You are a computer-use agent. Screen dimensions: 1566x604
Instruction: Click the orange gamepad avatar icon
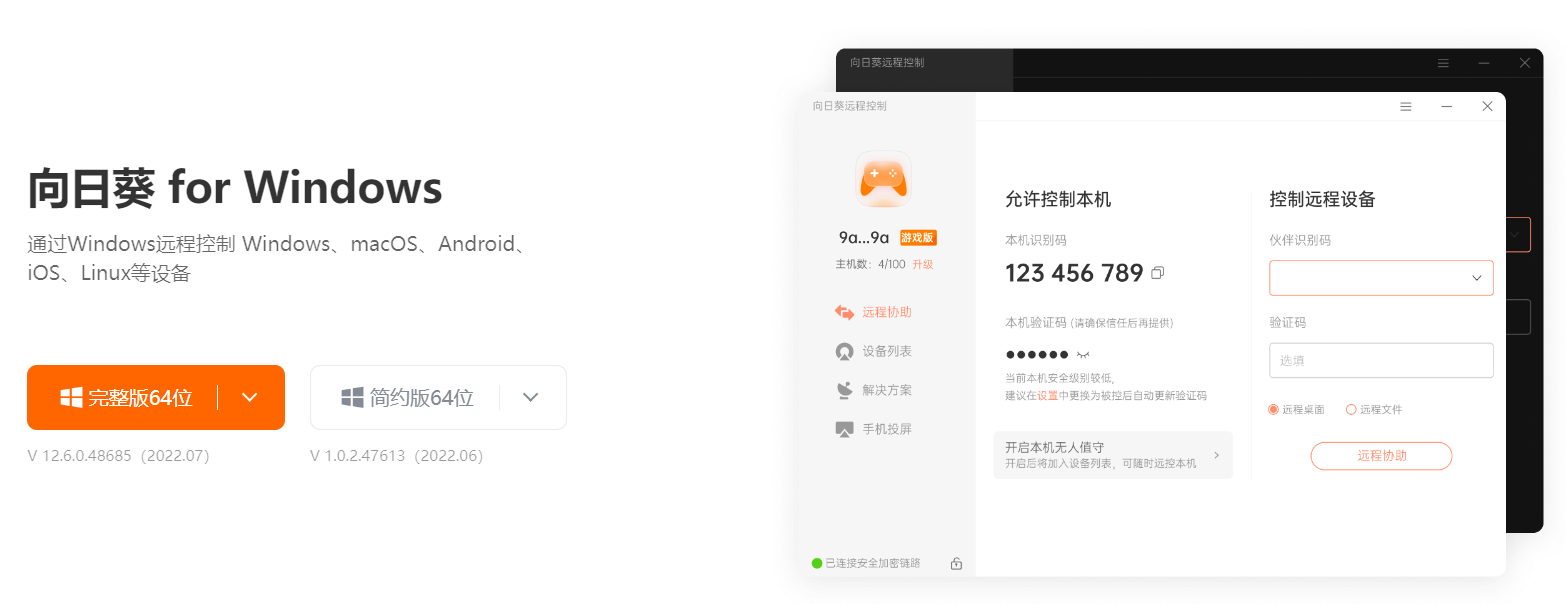click(884, 179)
